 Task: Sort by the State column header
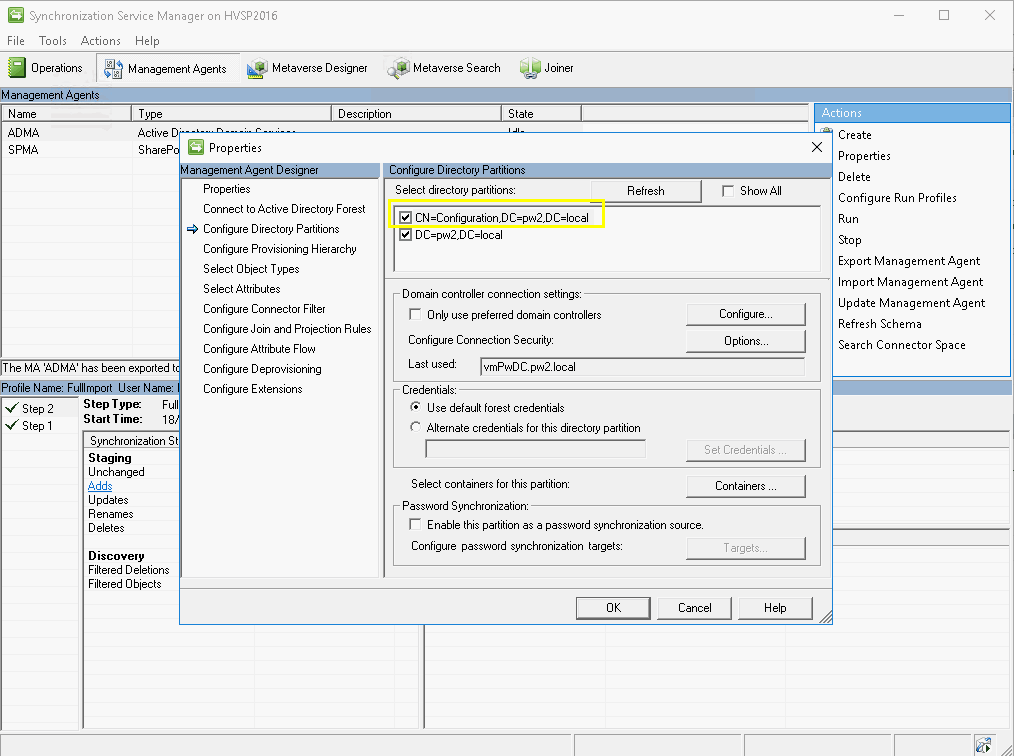[541, 114]
